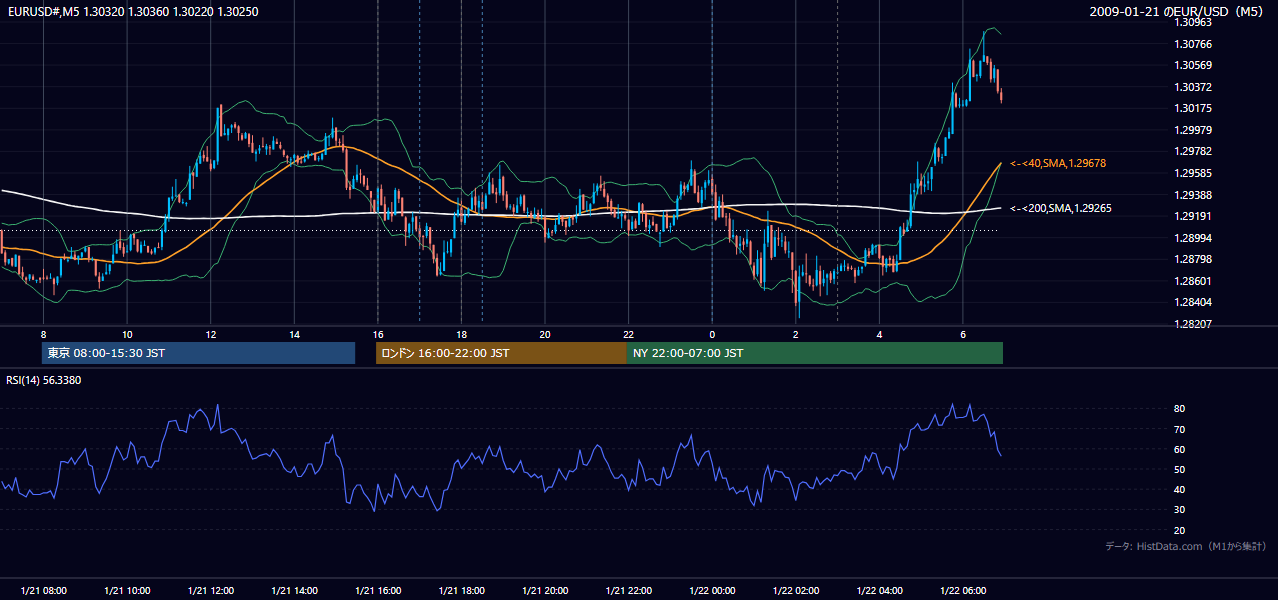Click the 1/22 00:00 bottom time label
The width and height of the screenshot is (1278, 600).
[x=712, y=591]
